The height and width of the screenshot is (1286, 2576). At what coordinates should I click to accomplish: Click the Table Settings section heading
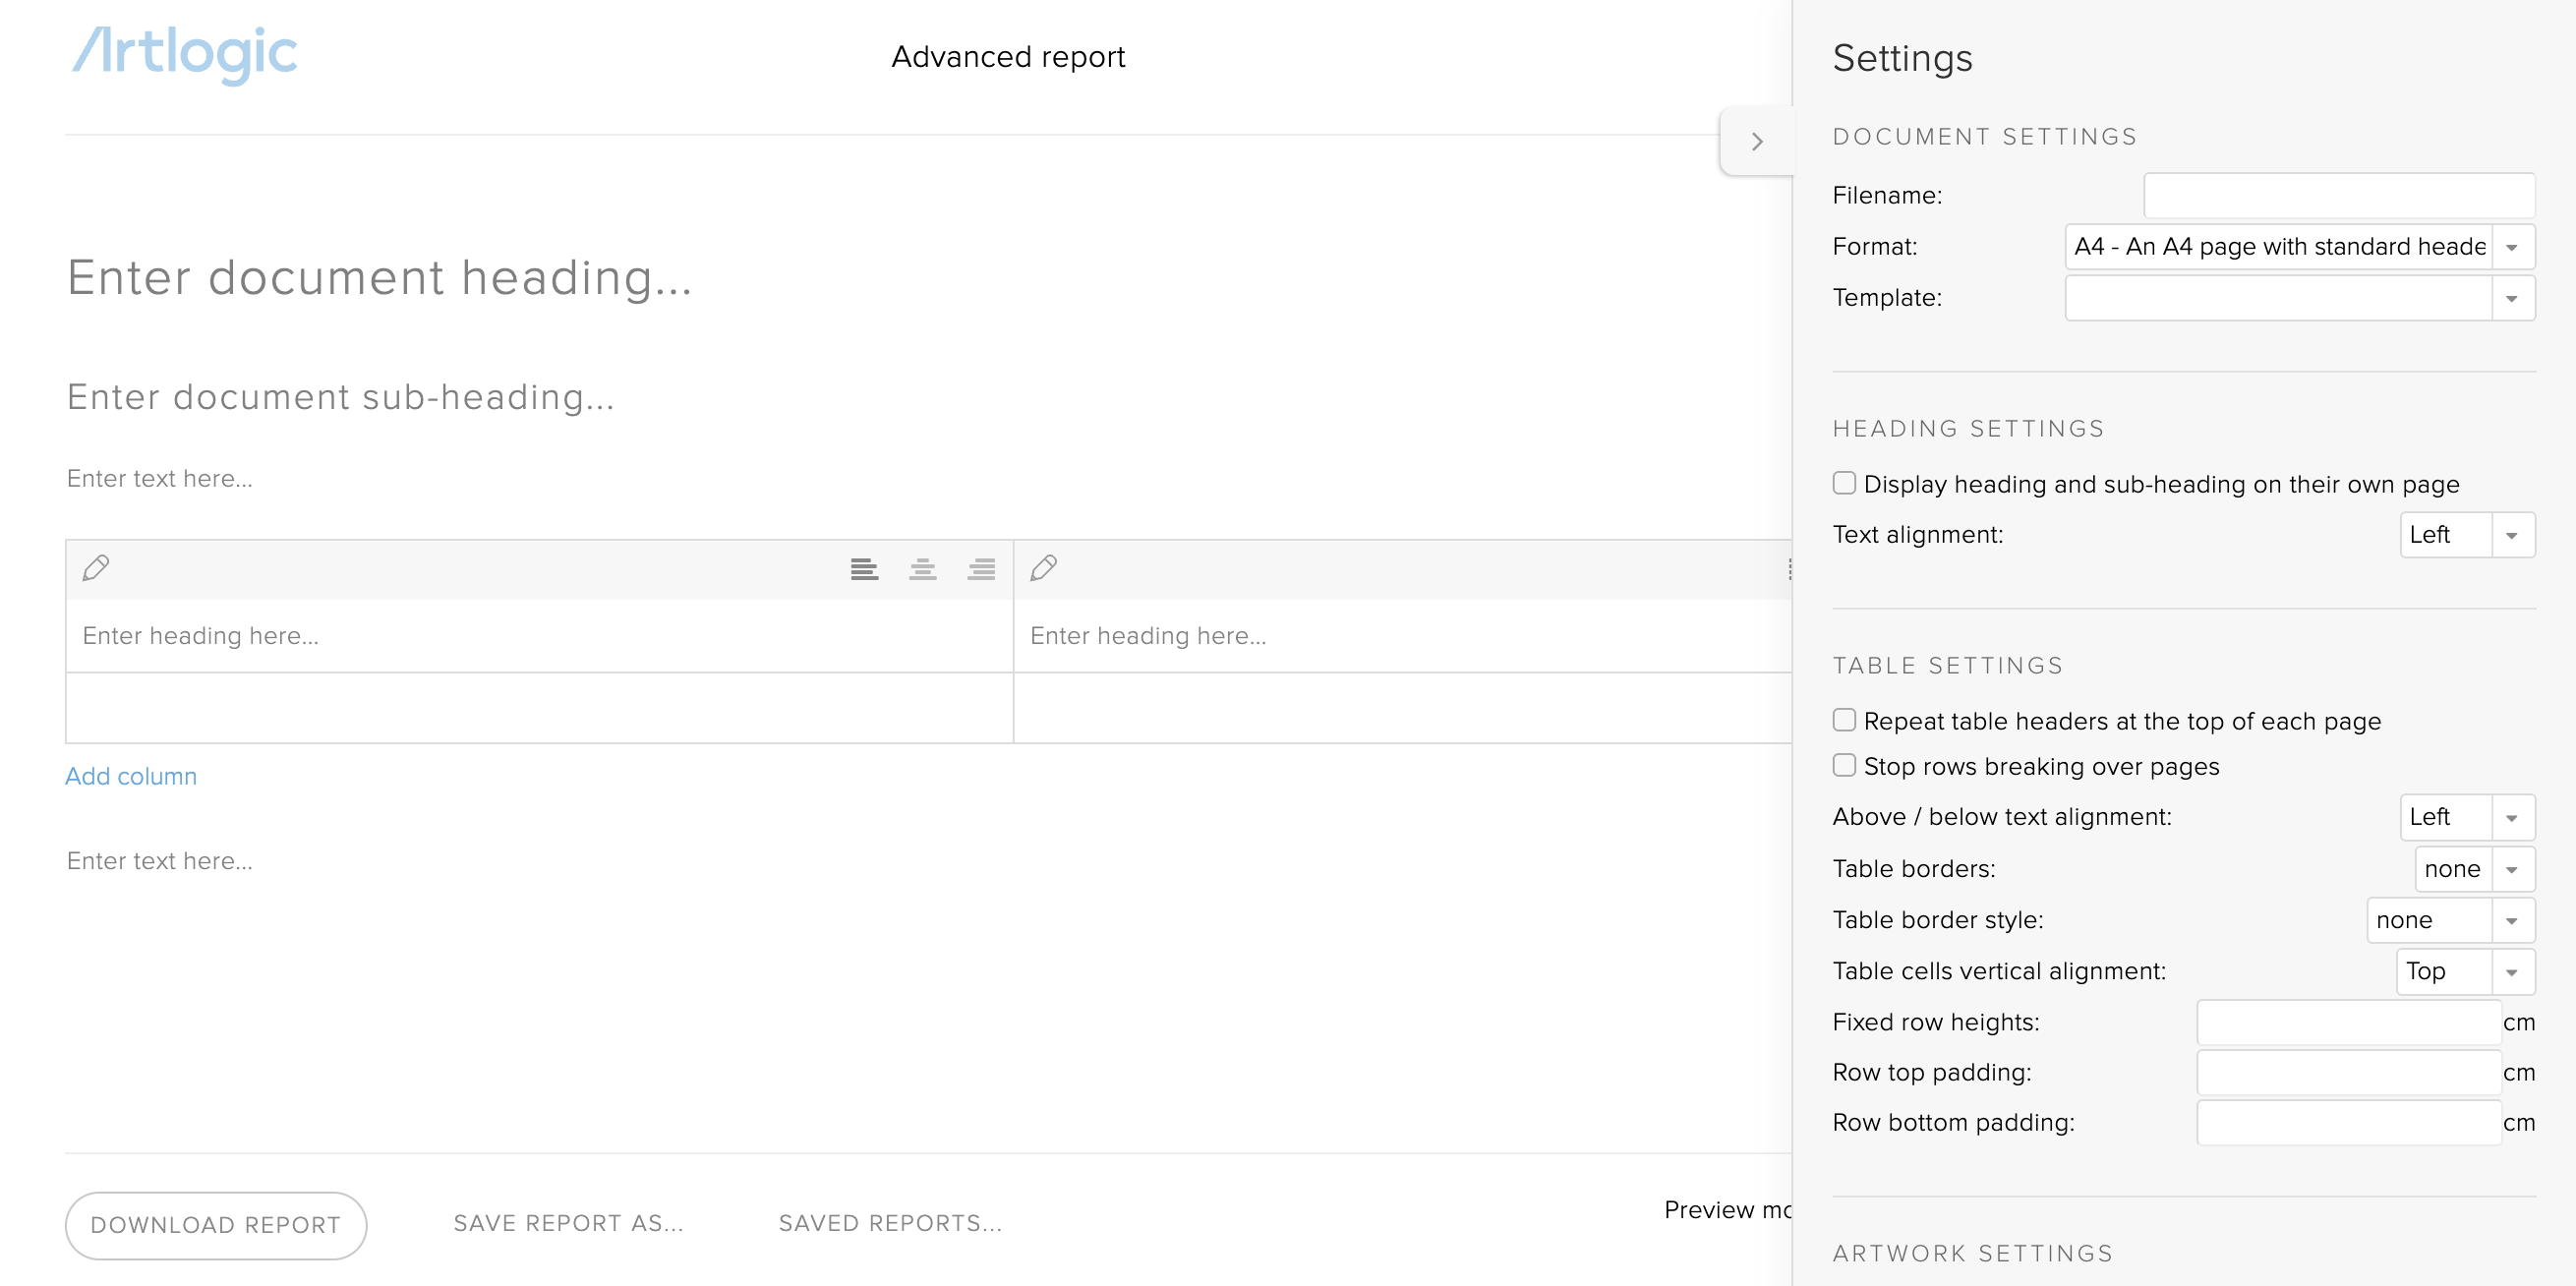point(1948,666)
